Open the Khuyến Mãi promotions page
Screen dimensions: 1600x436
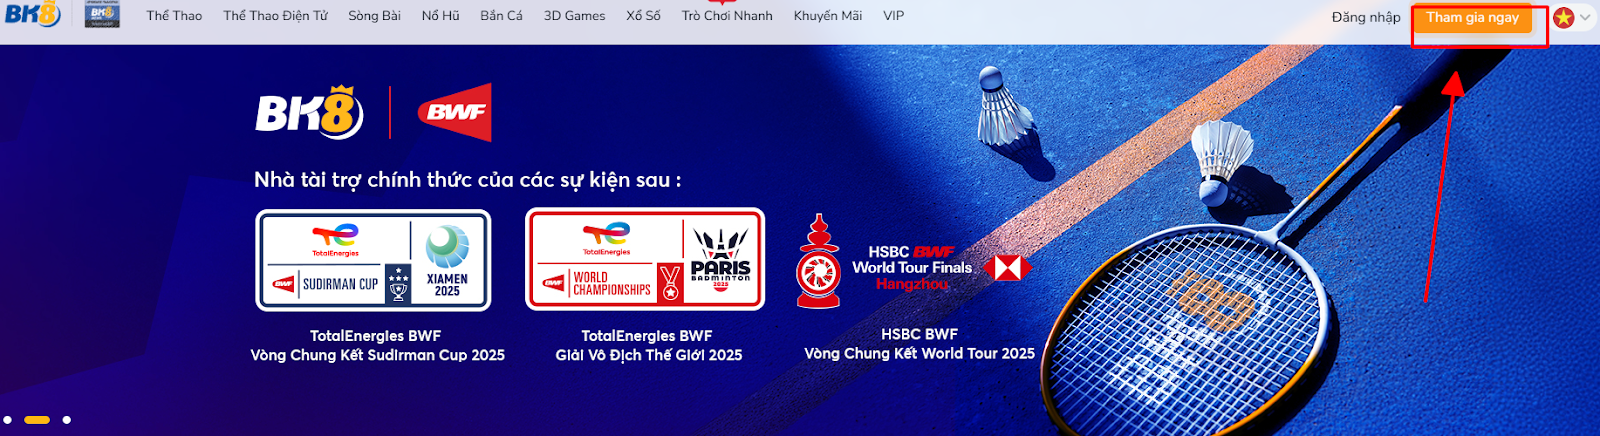click(828, 16)
